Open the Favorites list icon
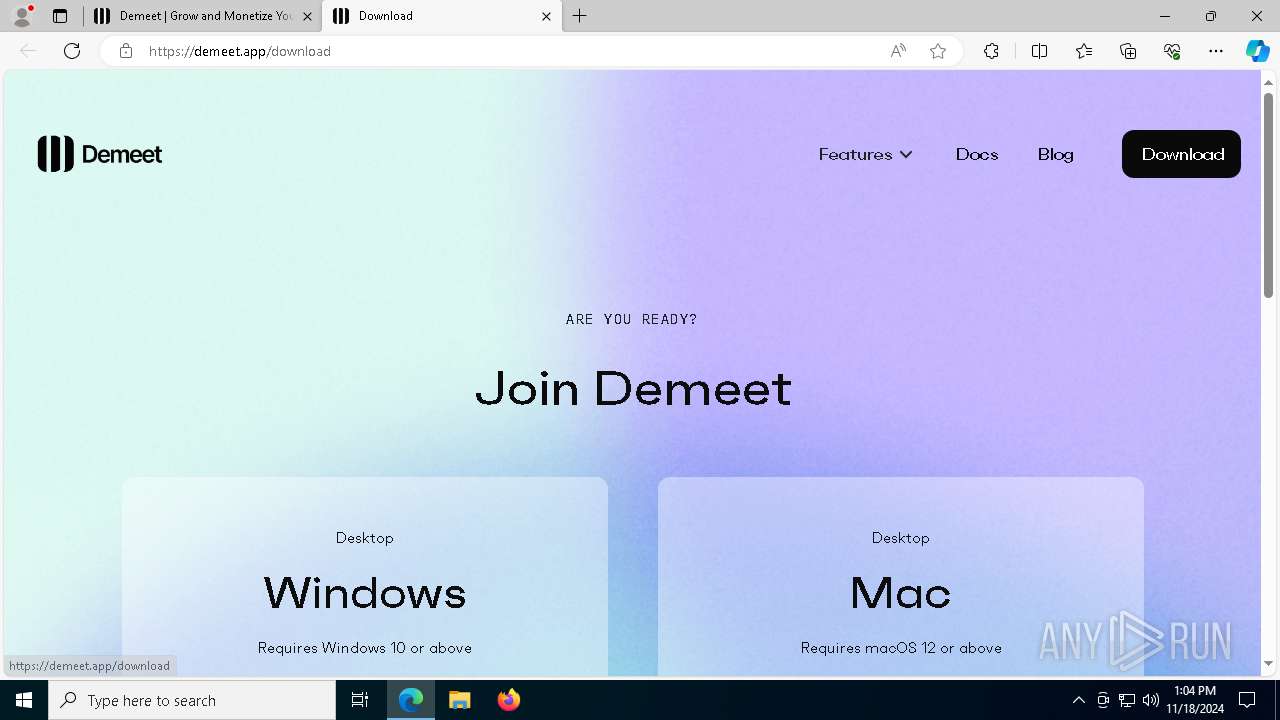Viewport: 1280px width, 720px height. (1084, 51)
